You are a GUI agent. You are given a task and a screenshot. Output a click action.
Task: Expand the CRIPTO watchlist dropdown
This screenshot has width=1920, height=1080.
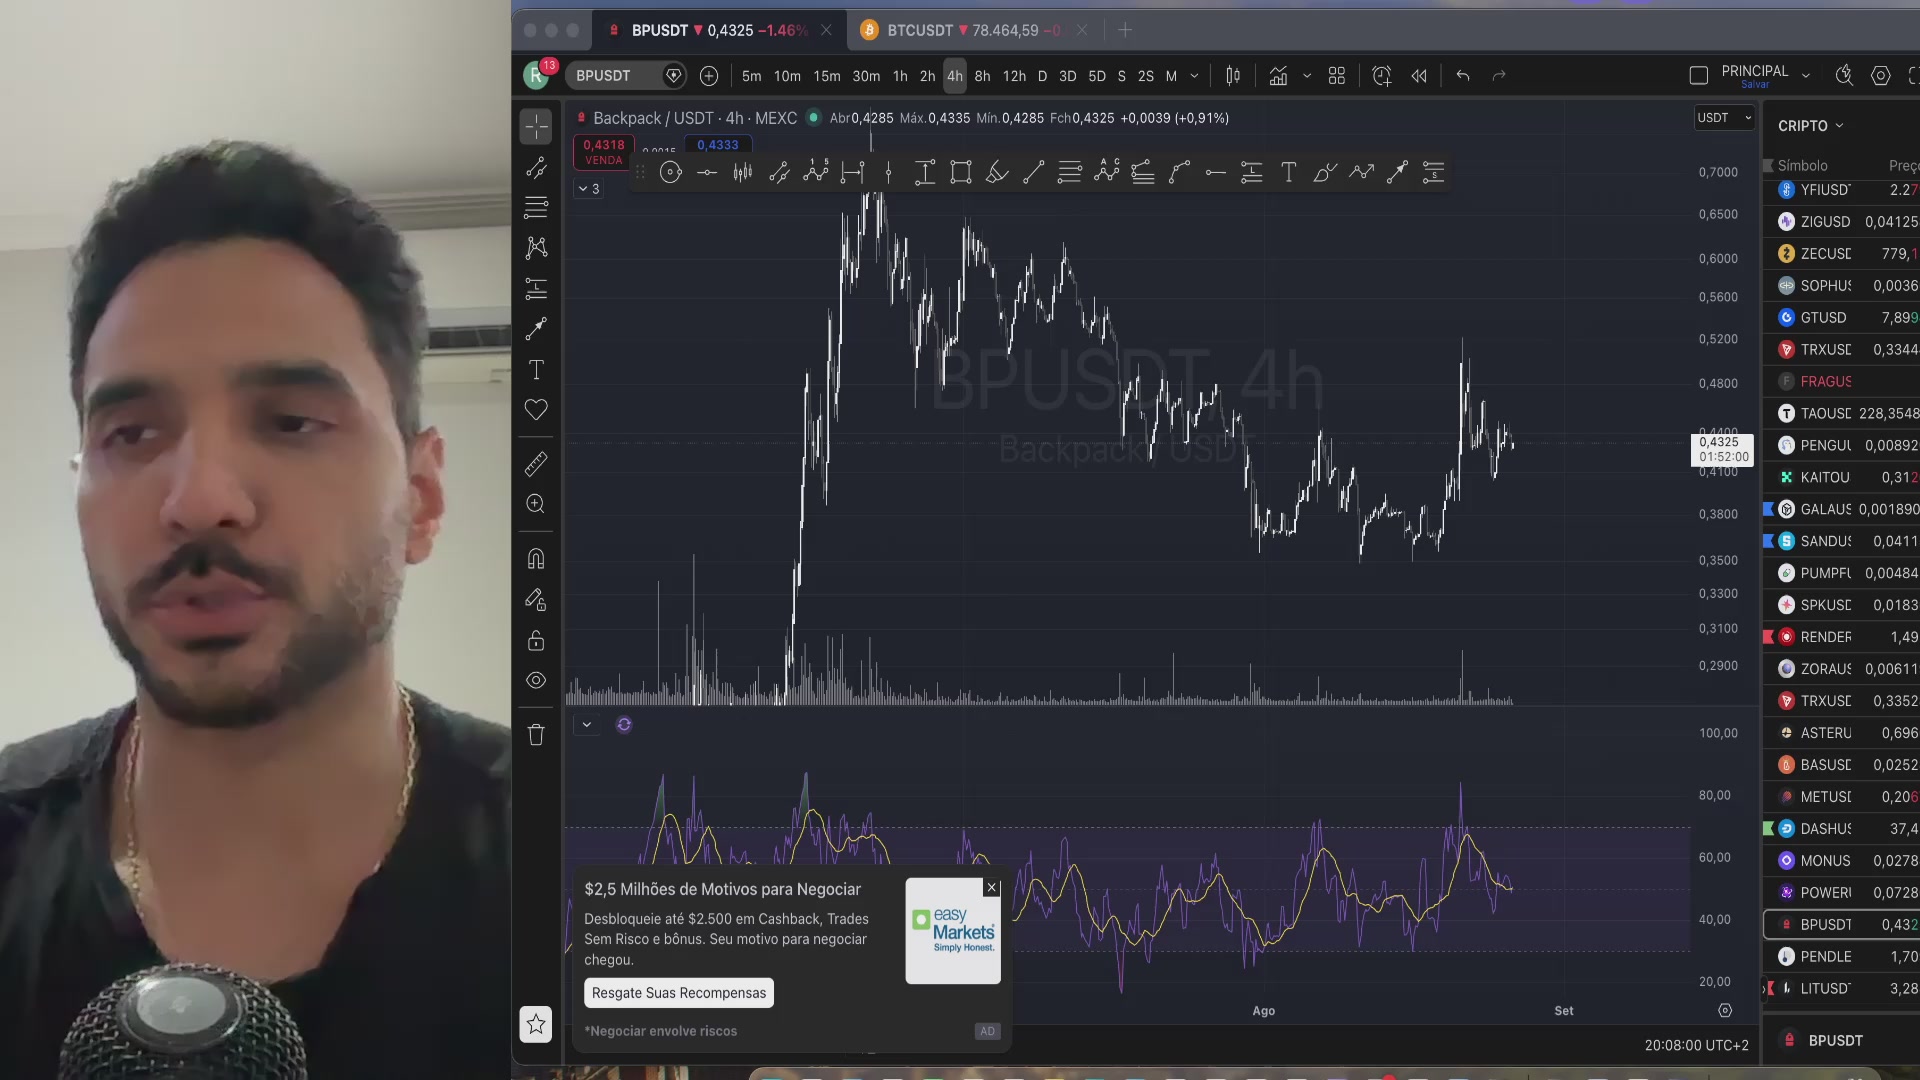(1811, 126)
